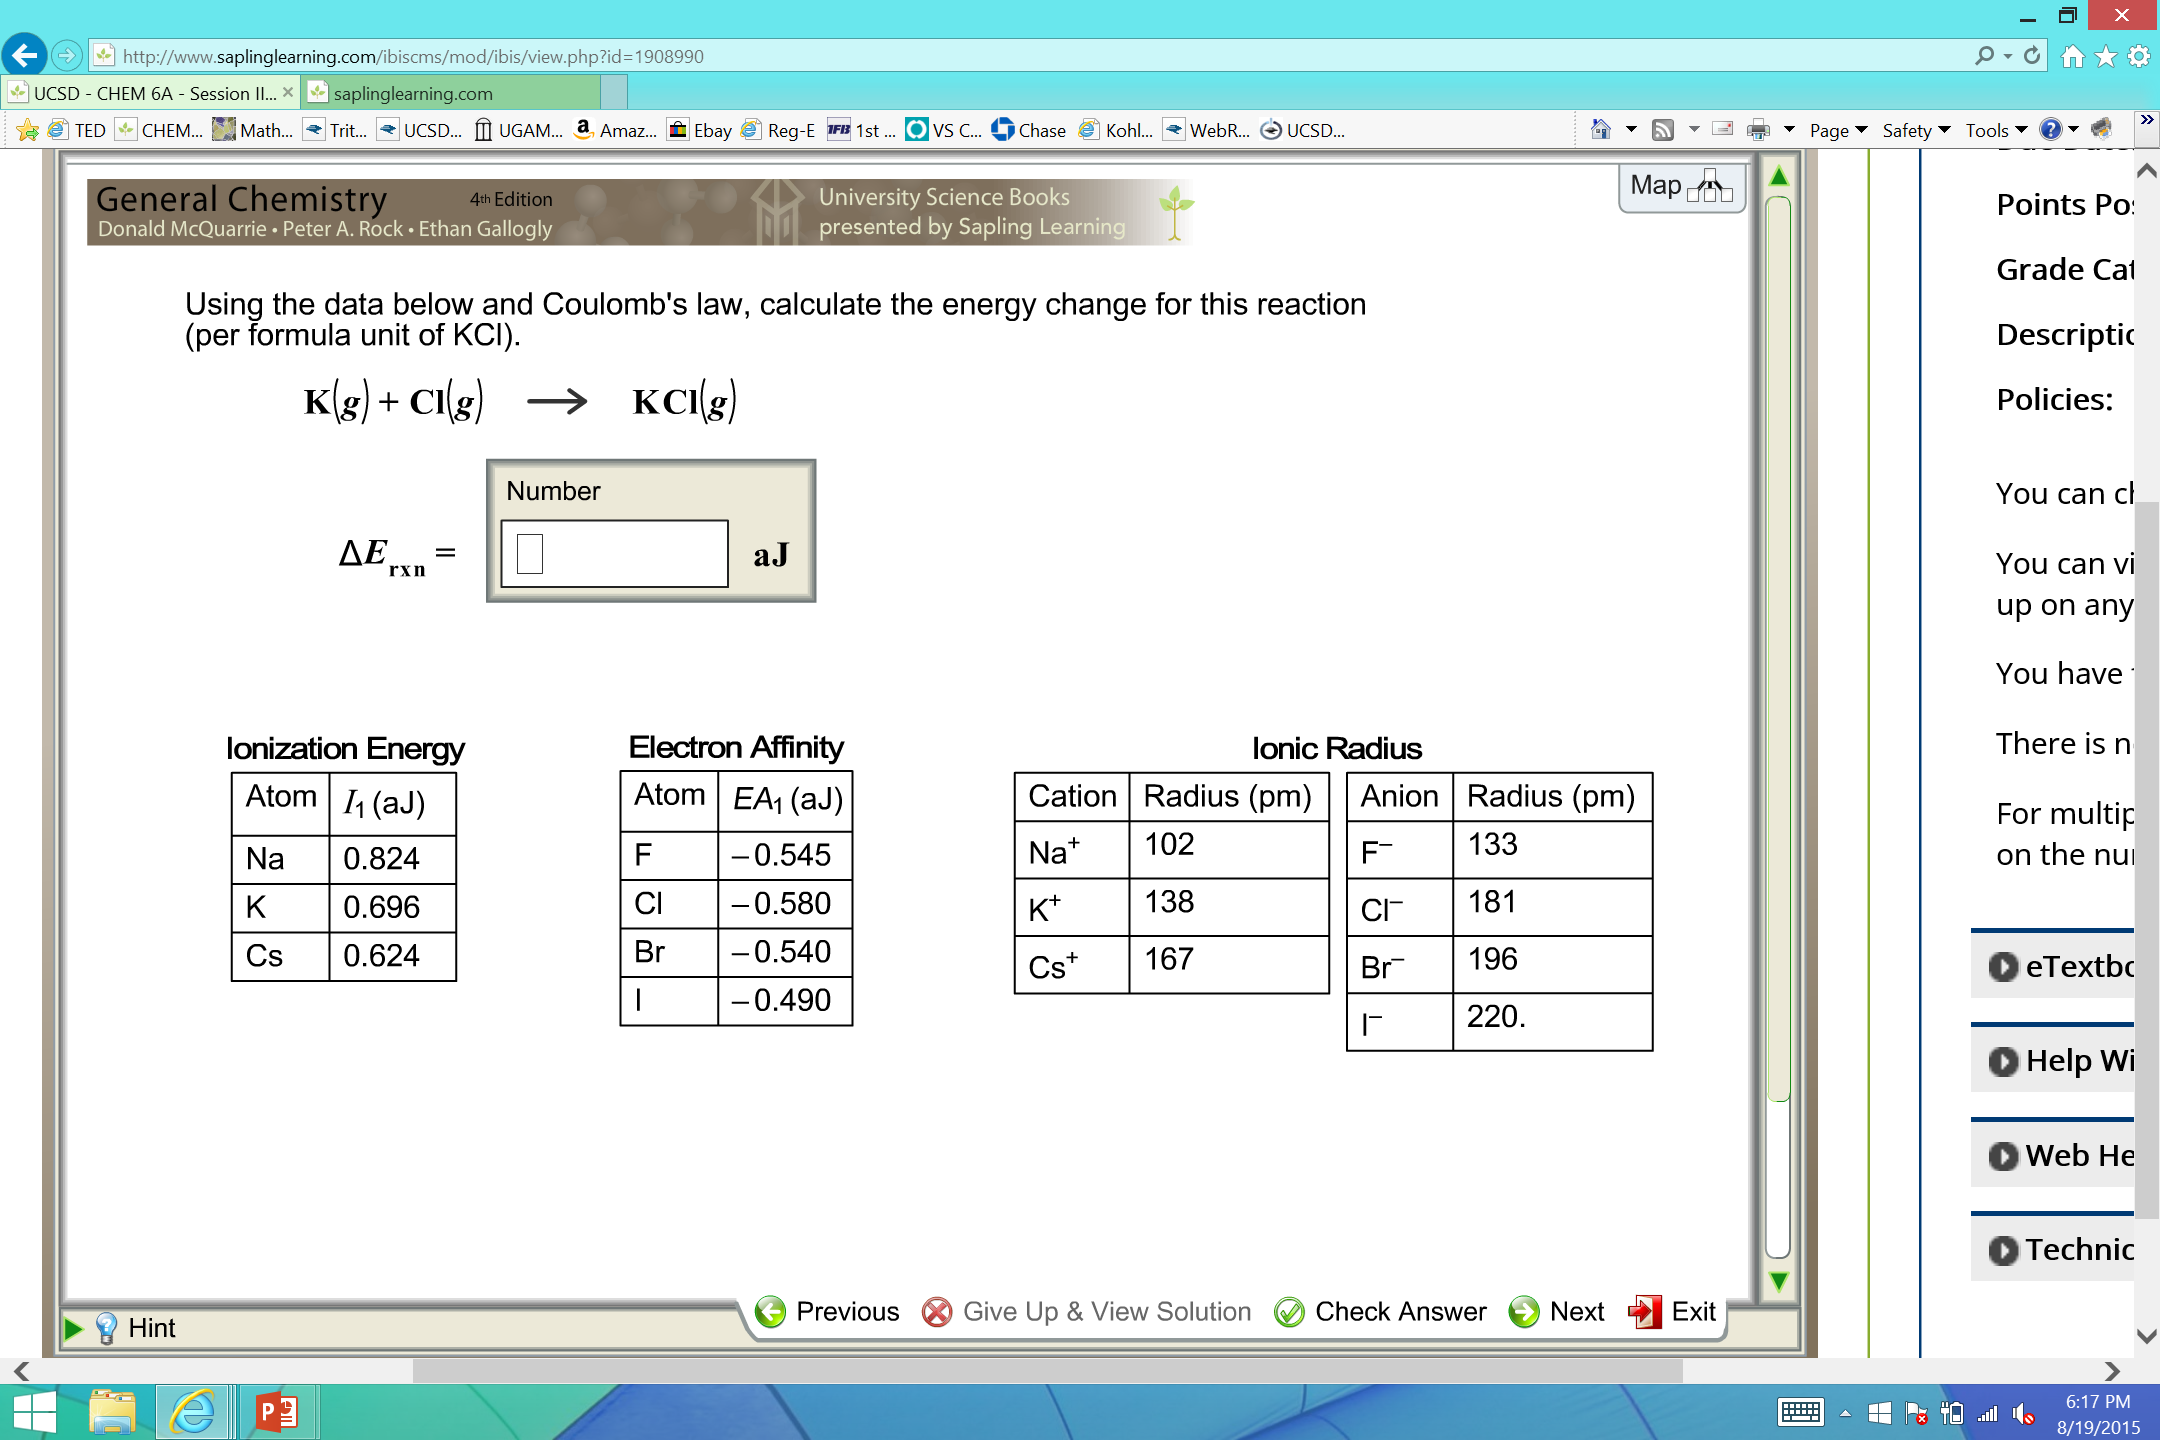The width and height of the screenshot is (2160, 1440).
Task: Click Give Up & View Solution
Action: 1086,1311
